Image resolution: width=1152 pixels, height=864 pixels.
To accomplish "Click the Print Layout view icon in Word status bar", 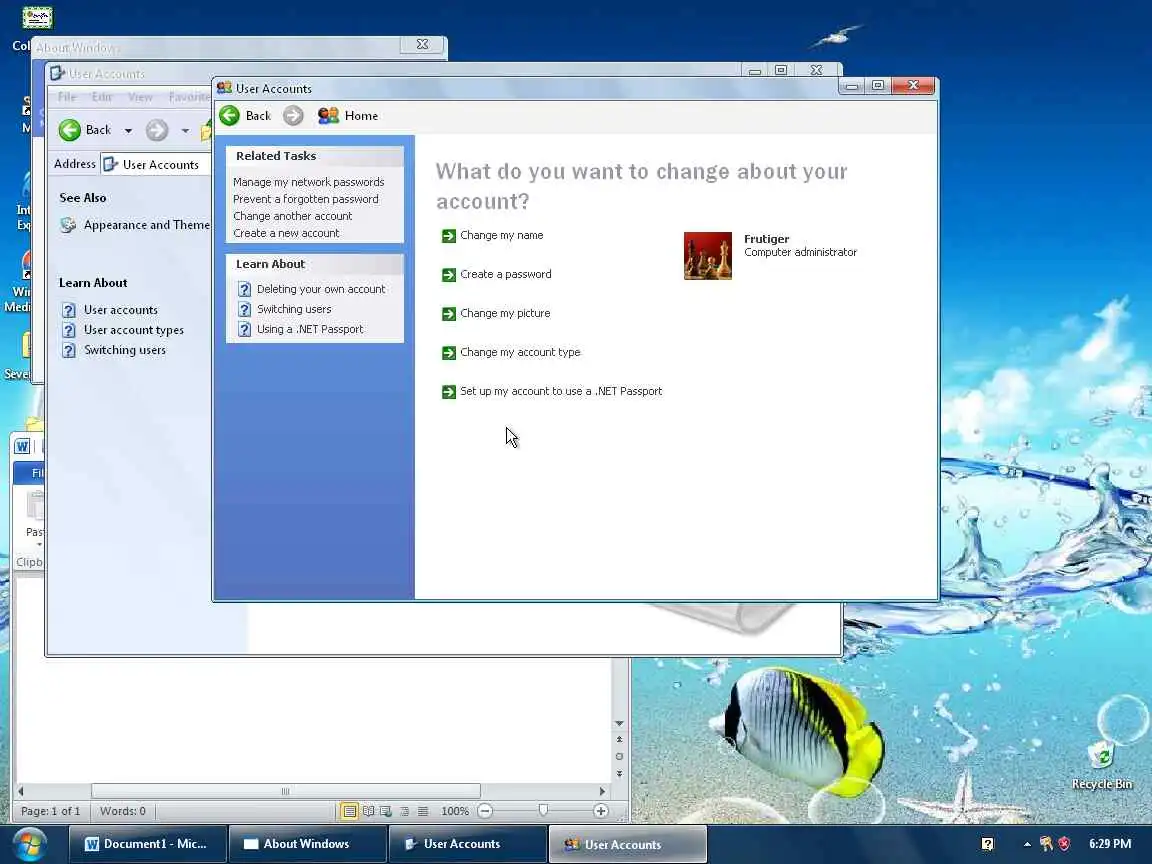I will click(350, 811).
